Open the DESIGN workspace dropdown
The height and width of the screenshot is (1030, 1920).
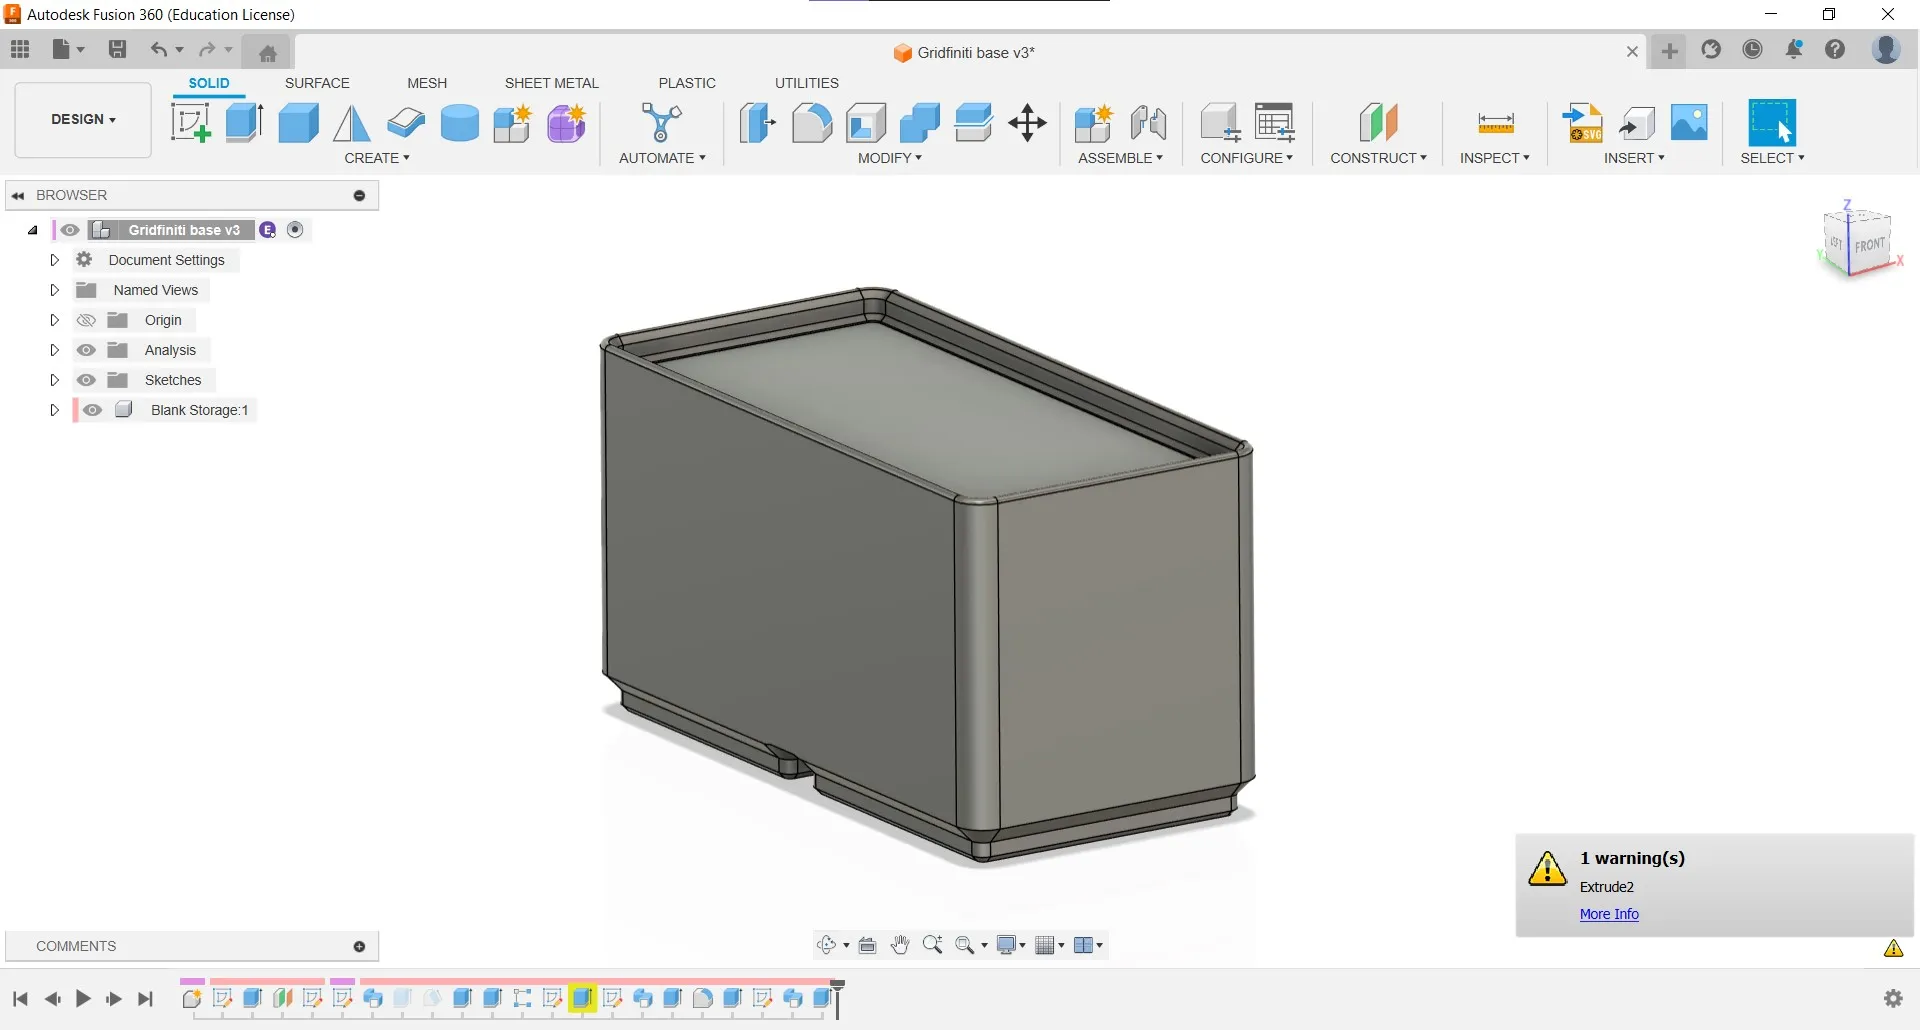point(83,119)
